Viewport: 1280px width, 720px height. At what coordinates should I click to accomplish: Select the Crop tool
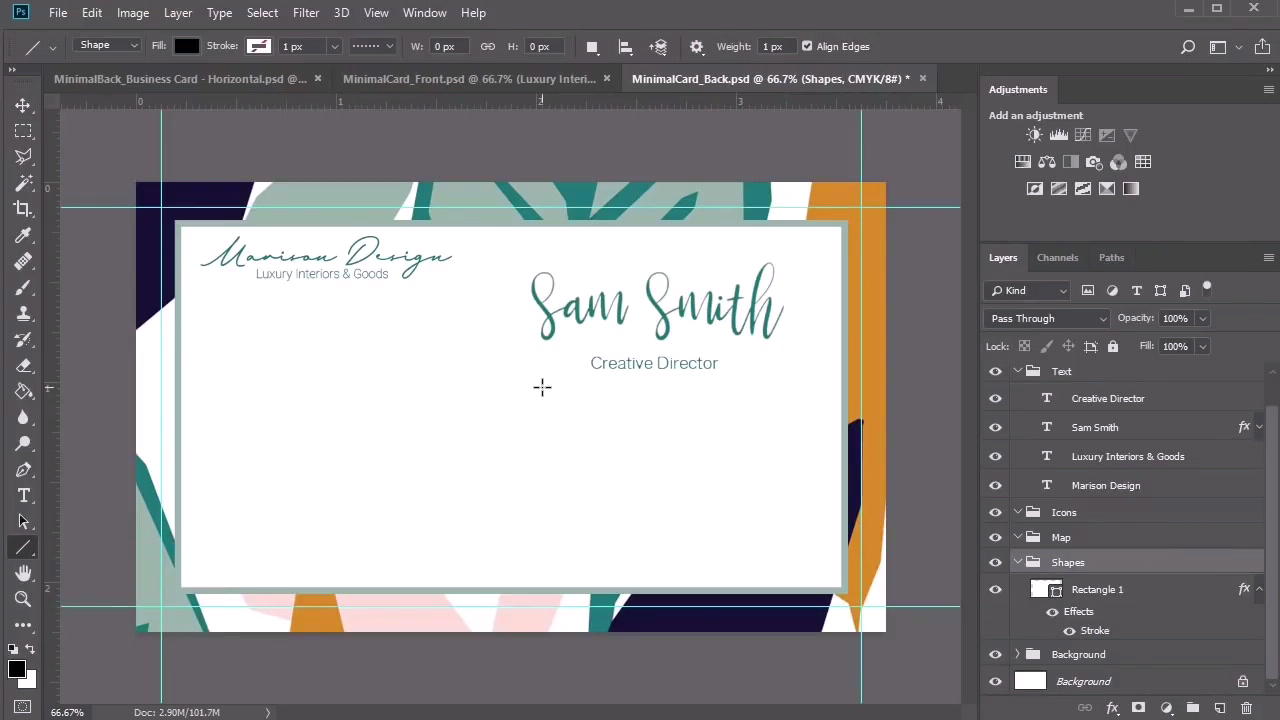coord(23,209)
